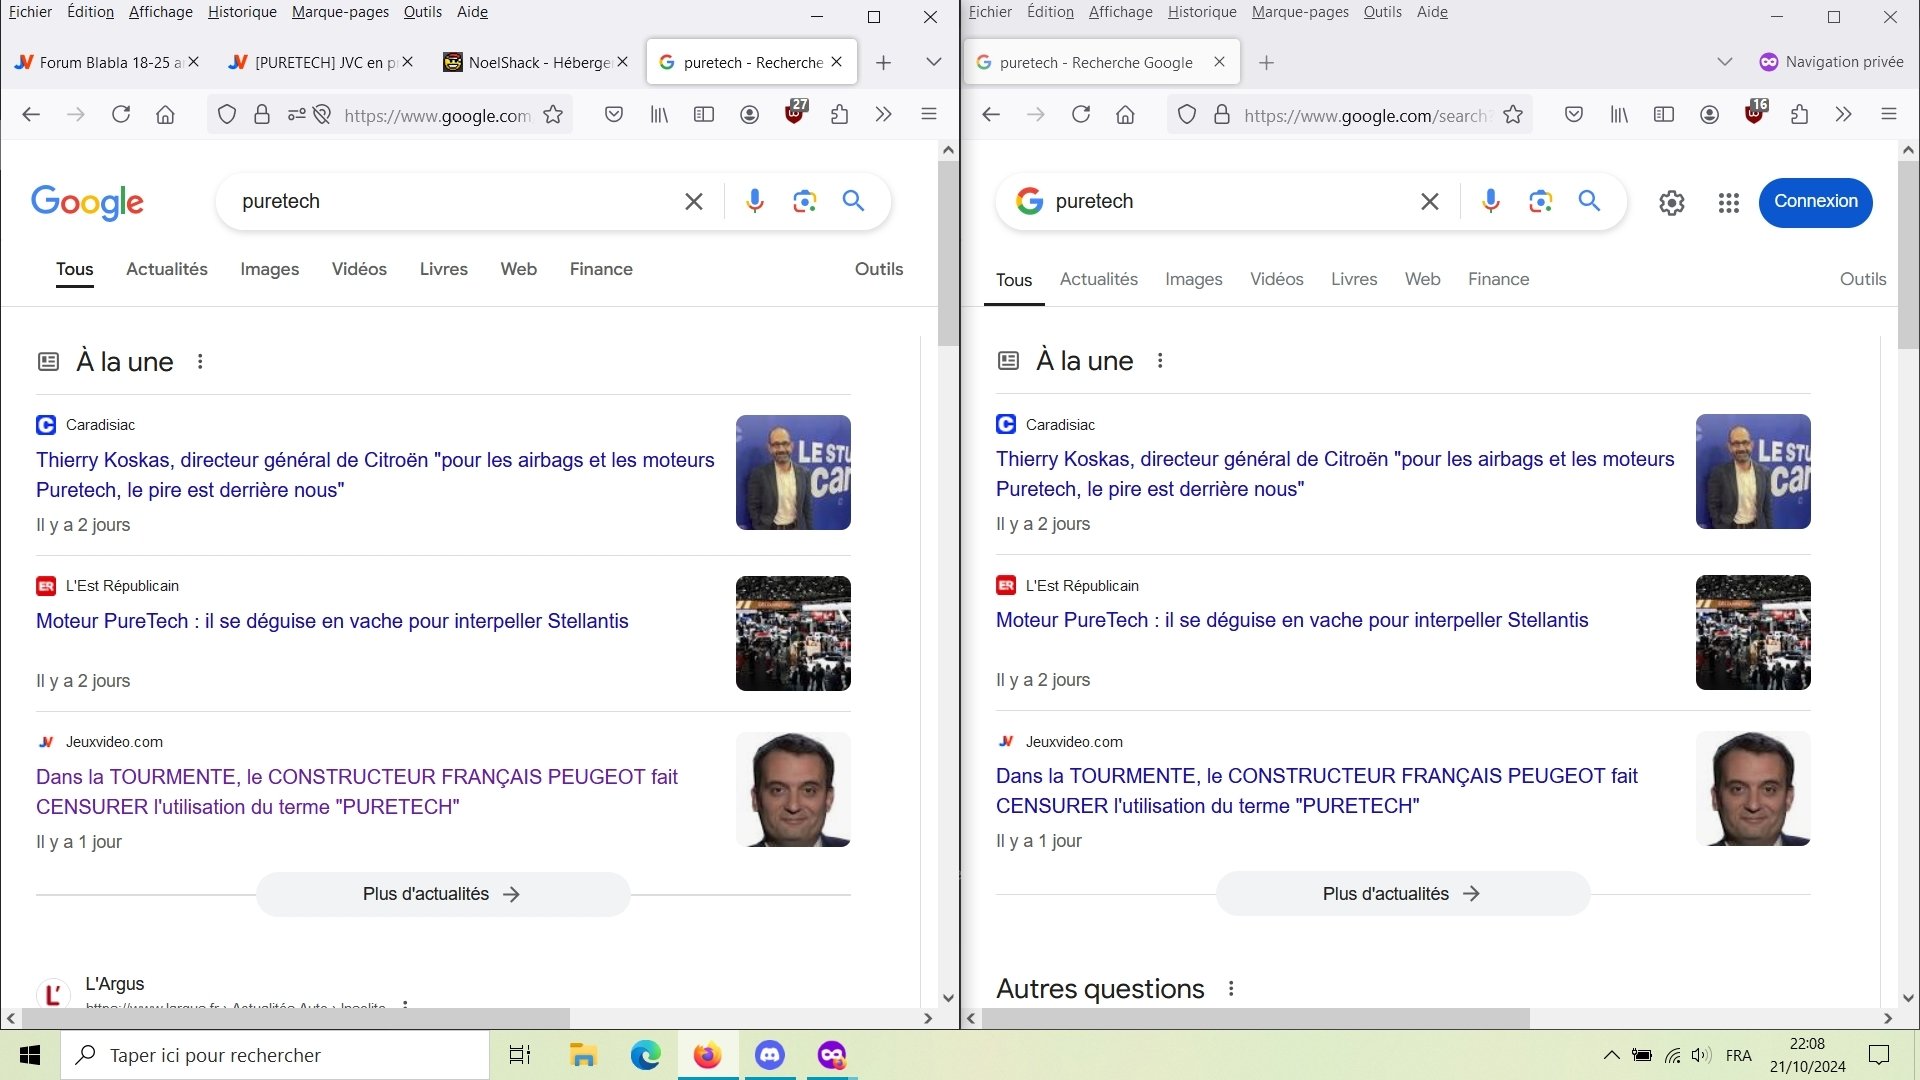
Task: Open Autres questions three-dot menu
Action: [x=1231, y=989]
